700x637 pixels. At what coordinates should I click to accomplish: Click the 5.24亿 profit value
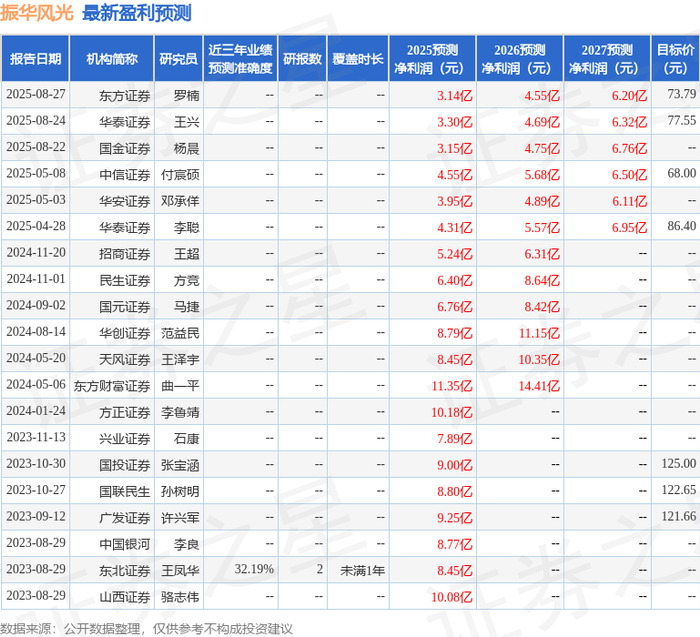coord(454,253)
